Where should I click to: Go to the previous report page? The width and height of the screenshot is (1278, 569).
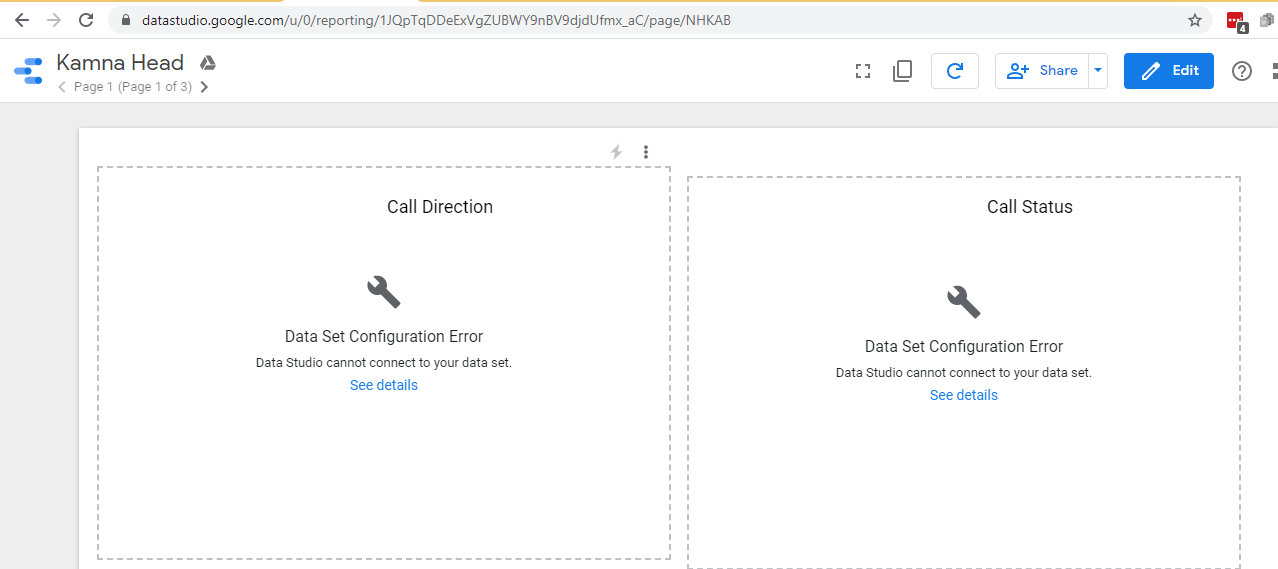coord(62,87)
